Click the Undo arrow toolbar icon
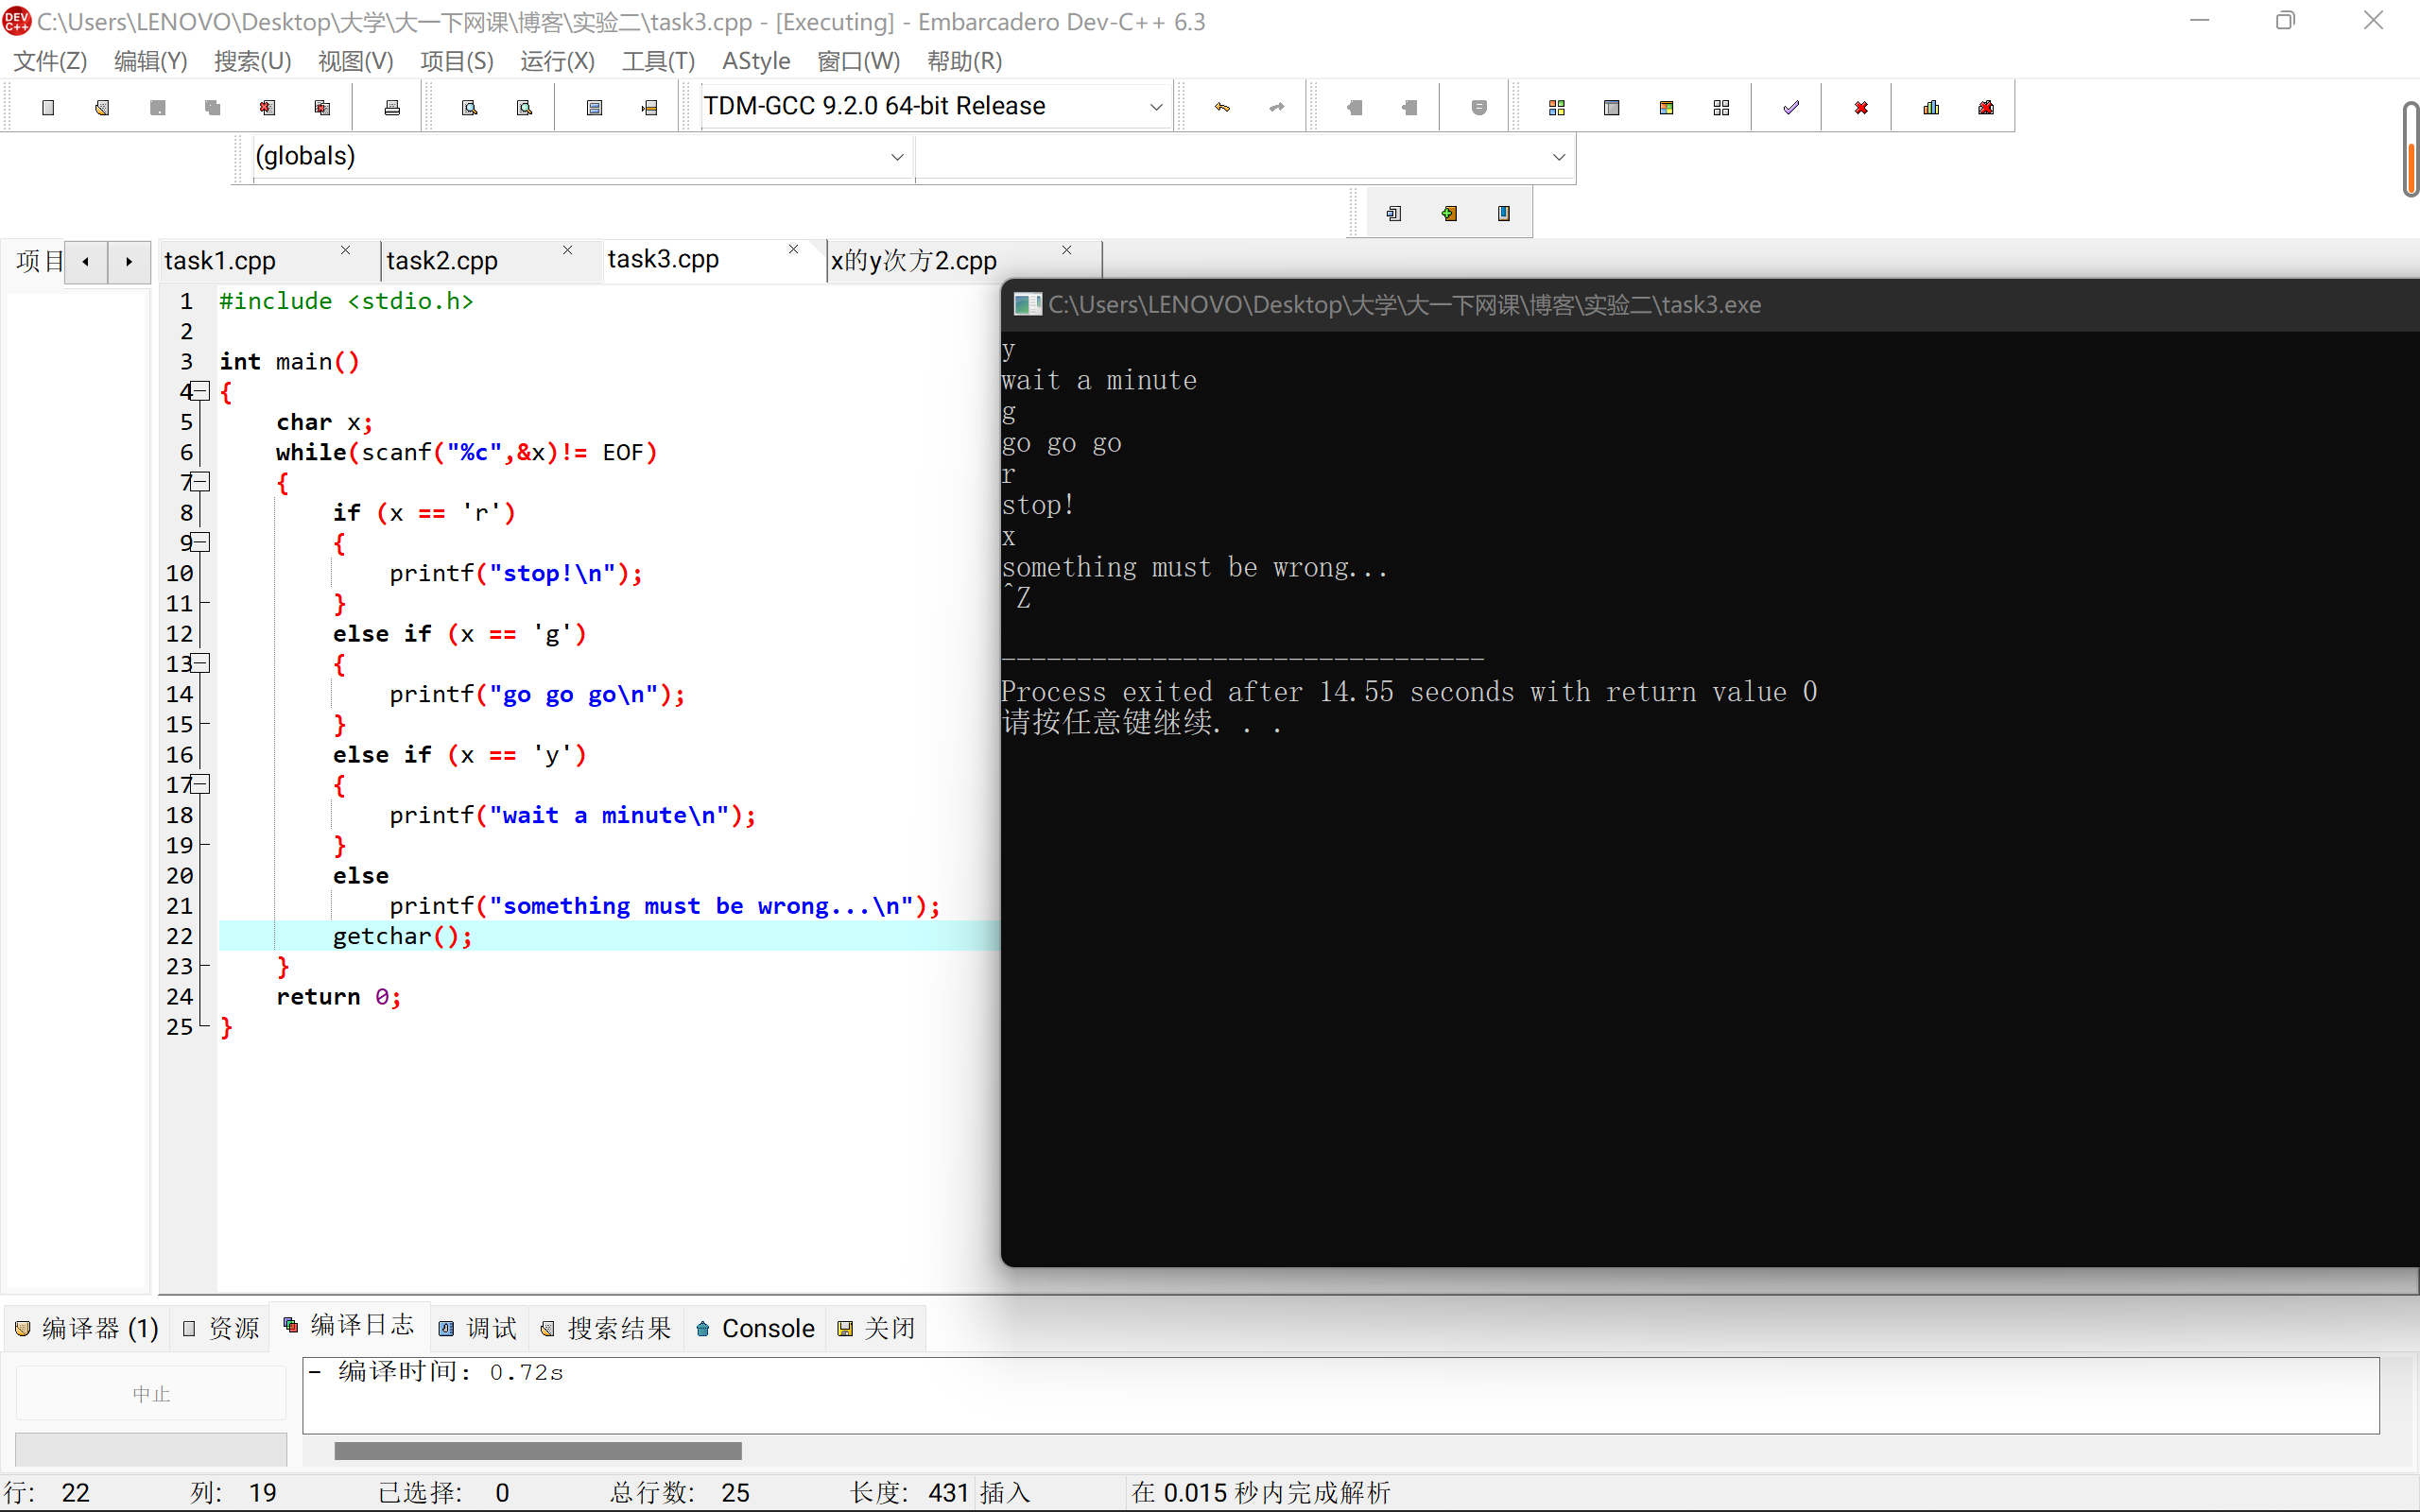 coord(1222,107)
